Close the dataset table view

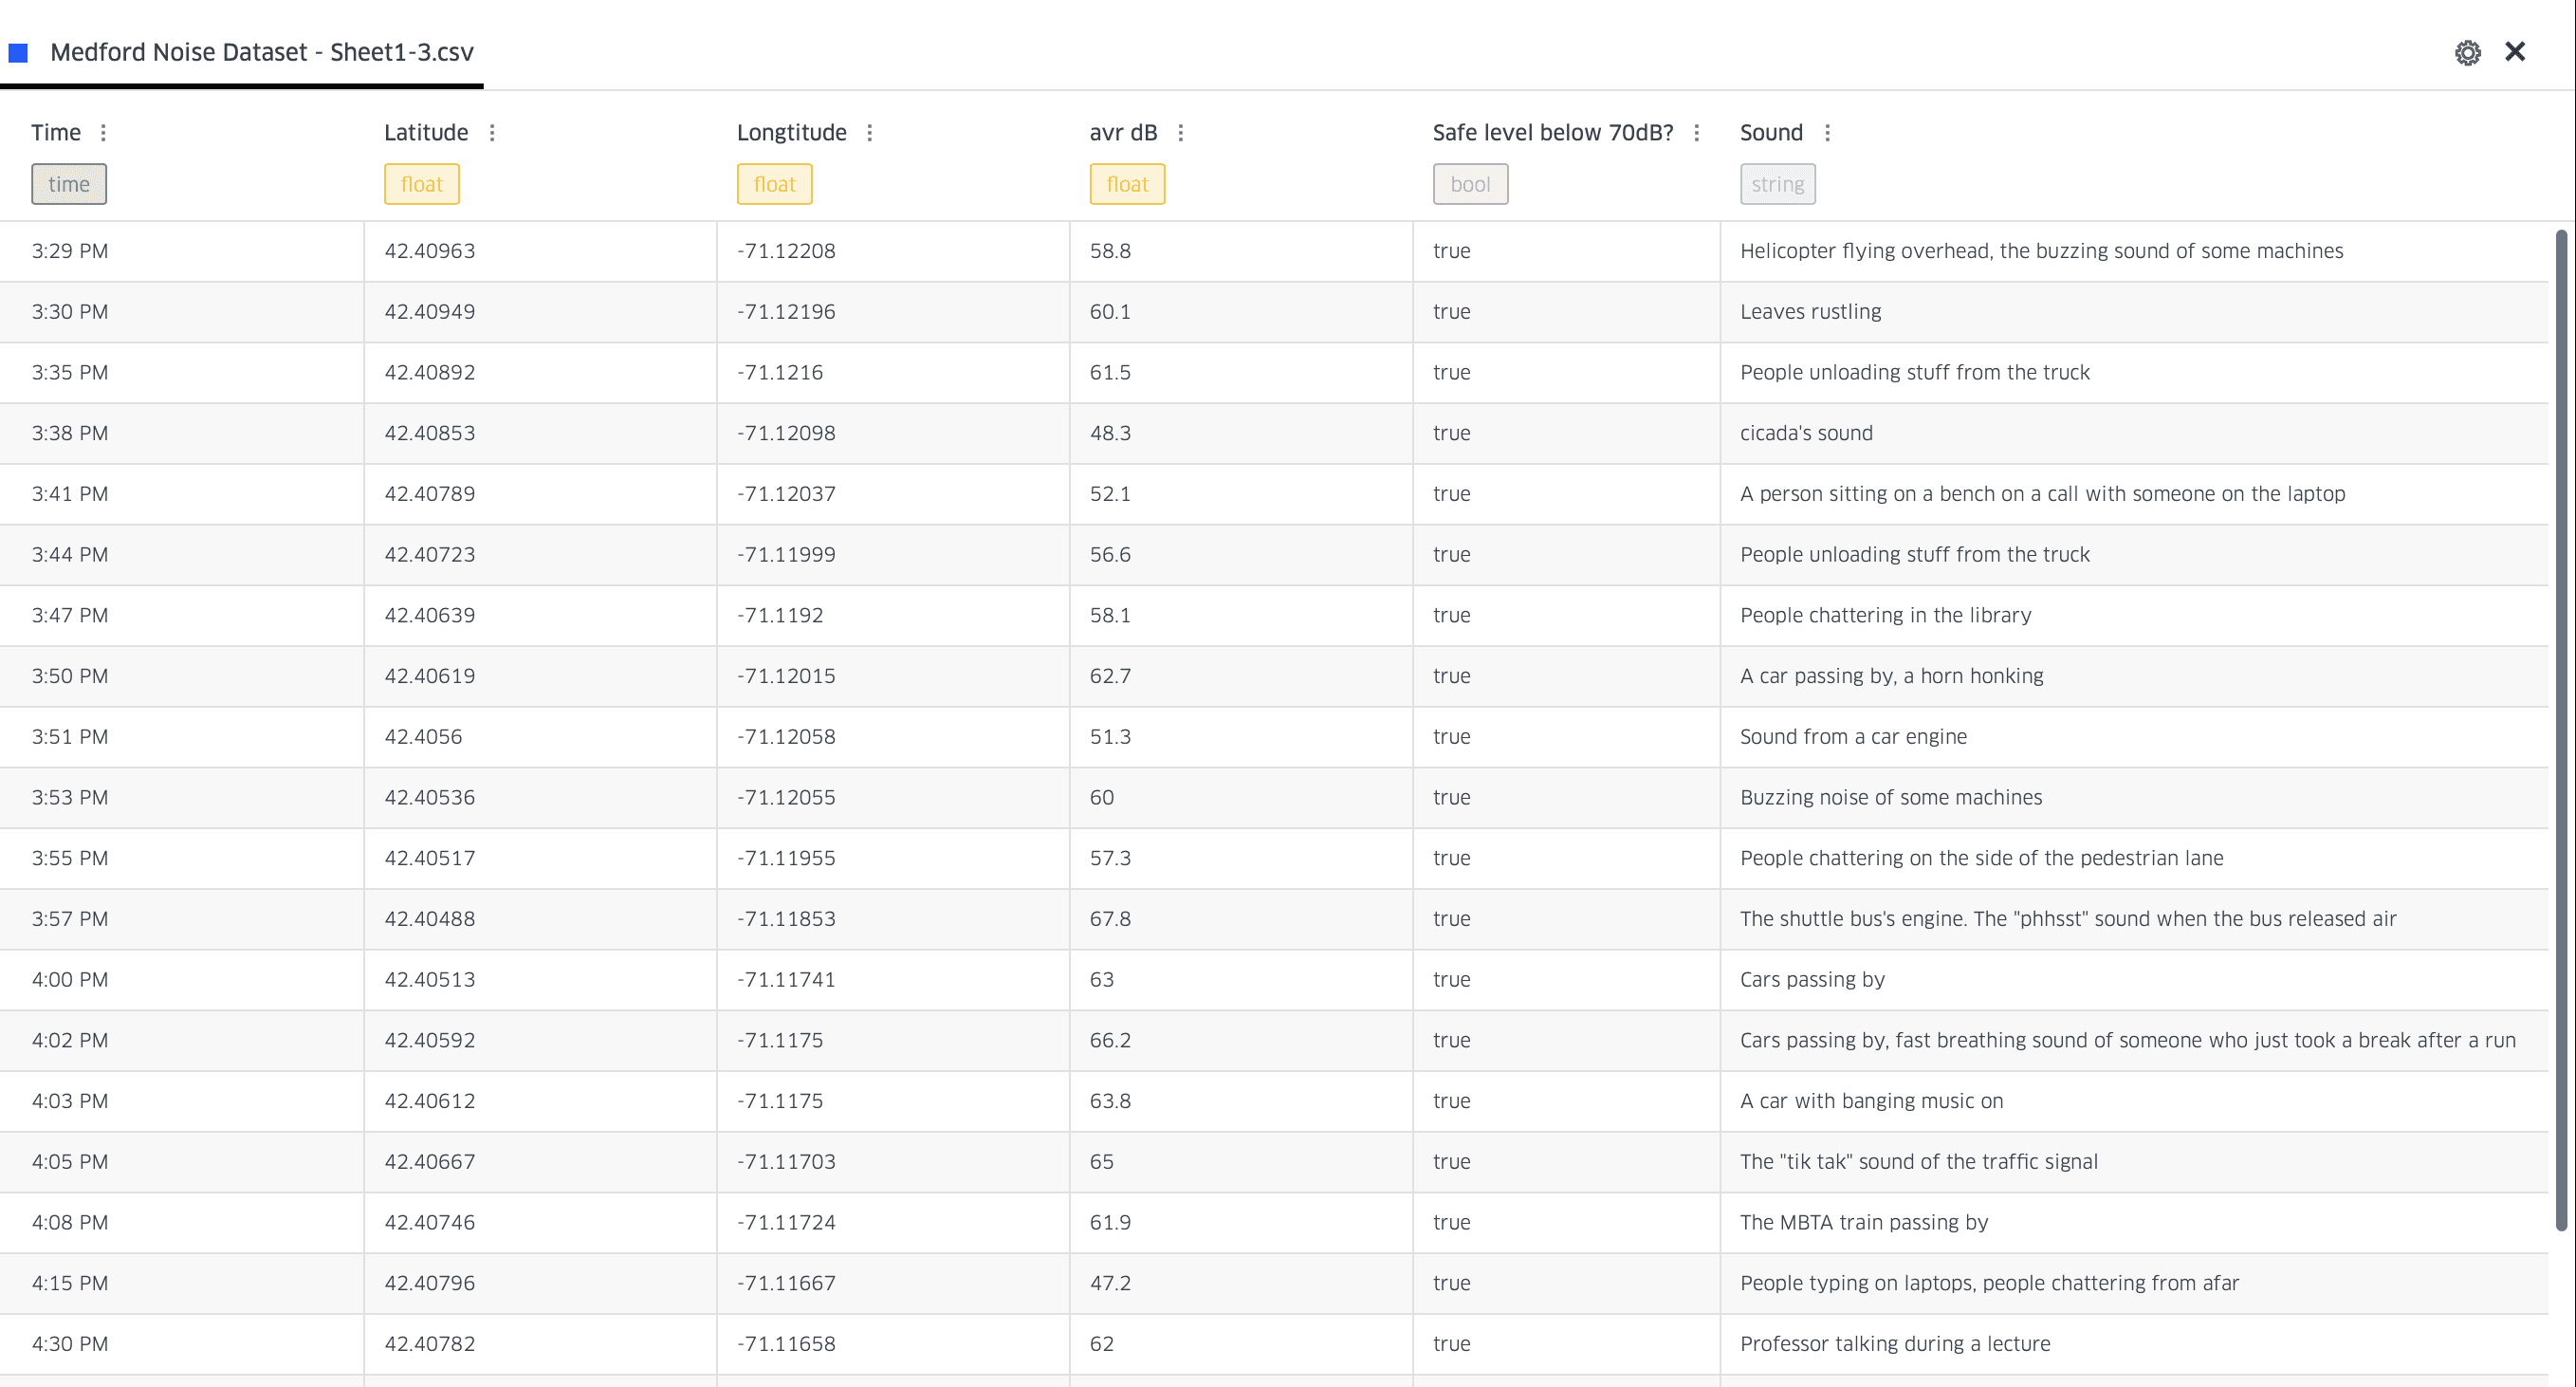[x=2515, y=52]
